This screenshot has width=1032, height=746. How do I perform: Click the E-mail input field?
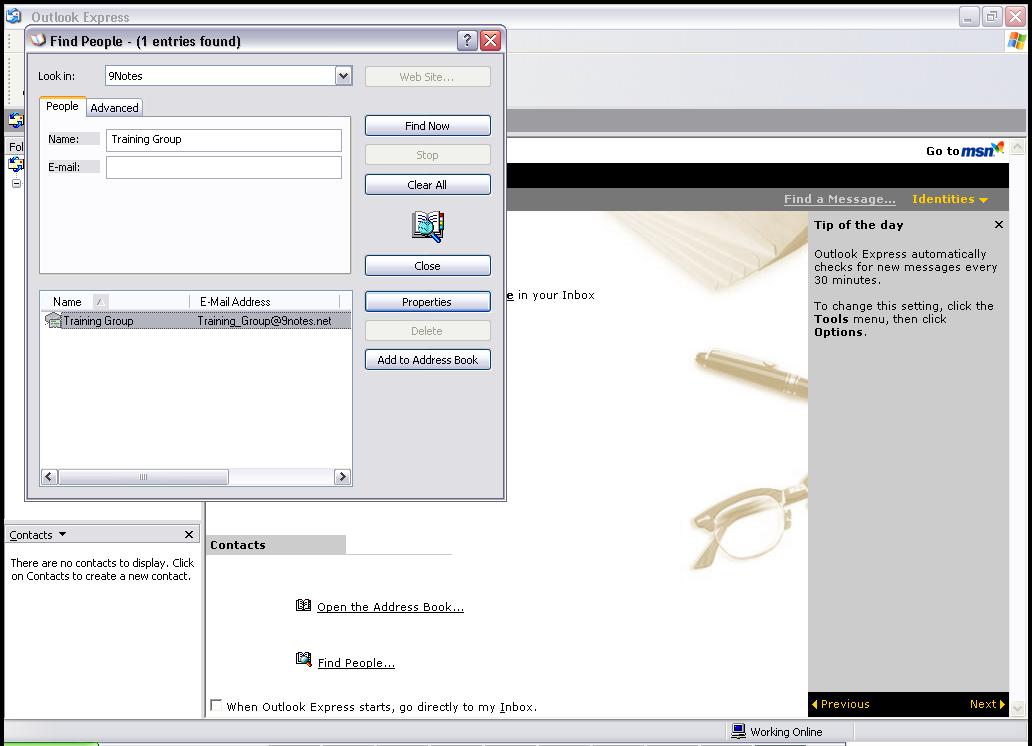[224, 167]
